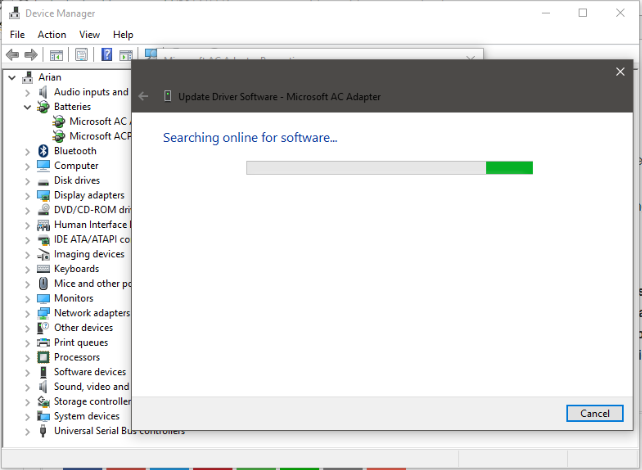Click the Sound, video speaker icon
Image resolution: width=642 pixels, height=470 pixels.
pyautogui.click(x=43, y=387)
